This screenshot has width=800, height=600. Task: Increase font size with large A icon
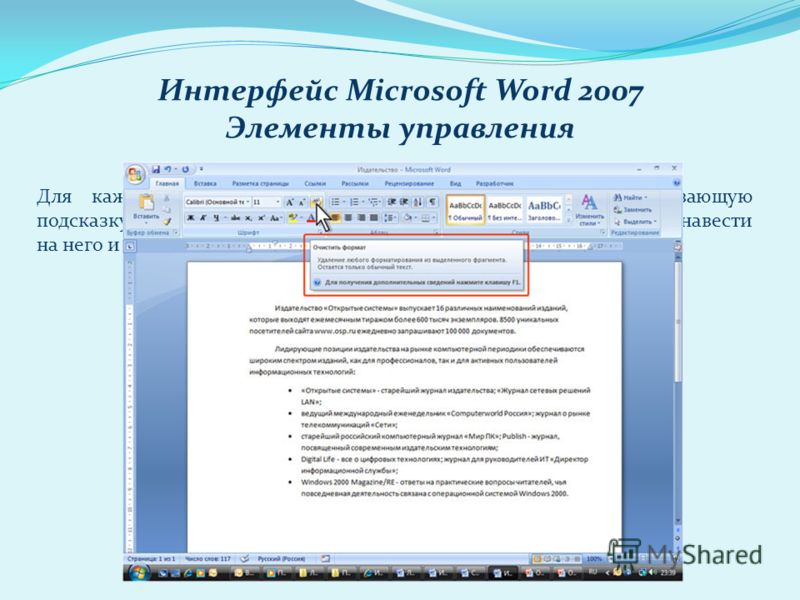pyautogui.click(x=290, y=202)
